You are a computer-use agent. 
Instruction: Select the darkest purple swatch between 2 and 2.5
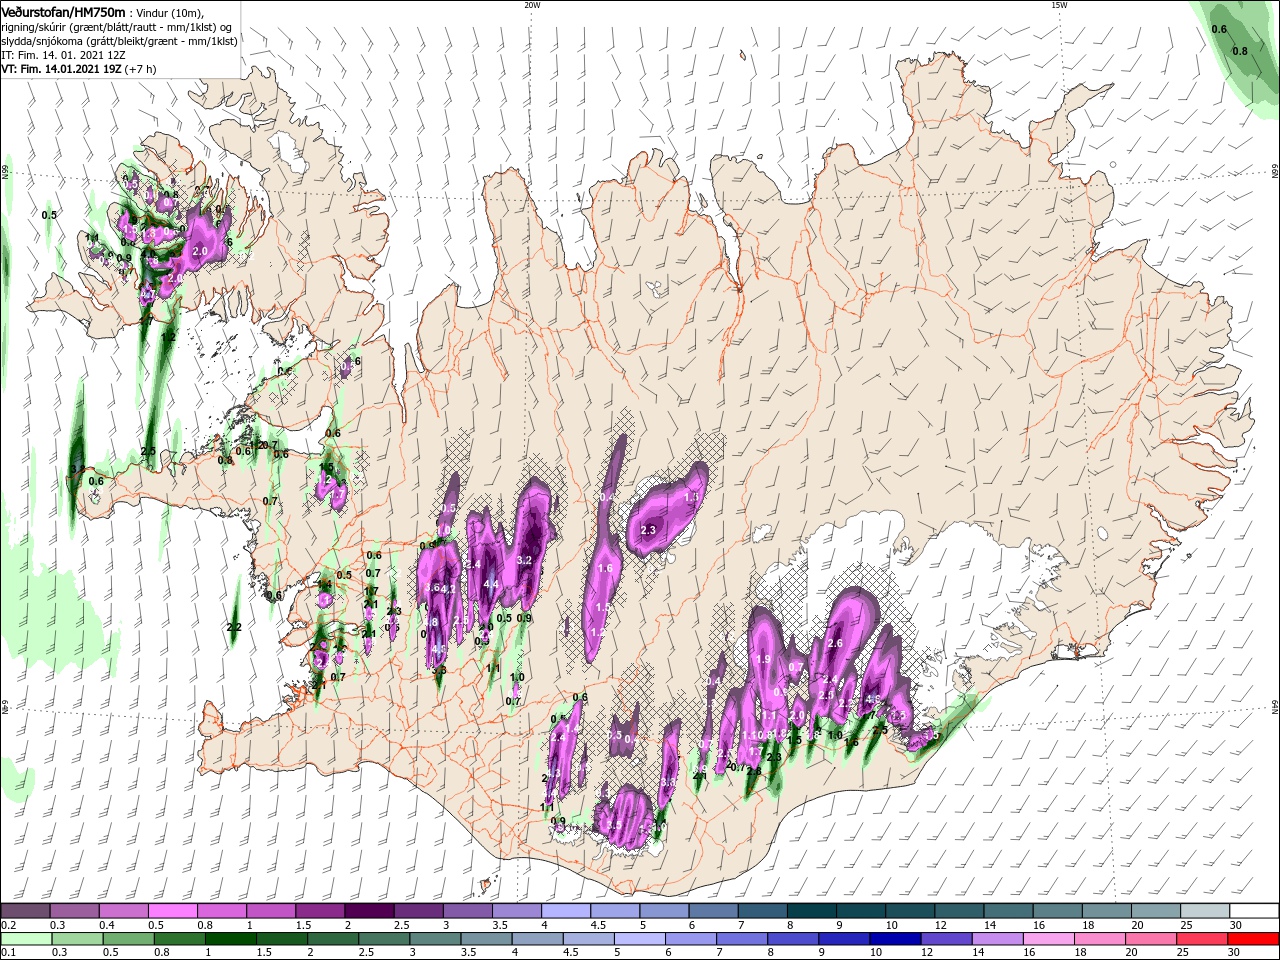coord(368,911)
